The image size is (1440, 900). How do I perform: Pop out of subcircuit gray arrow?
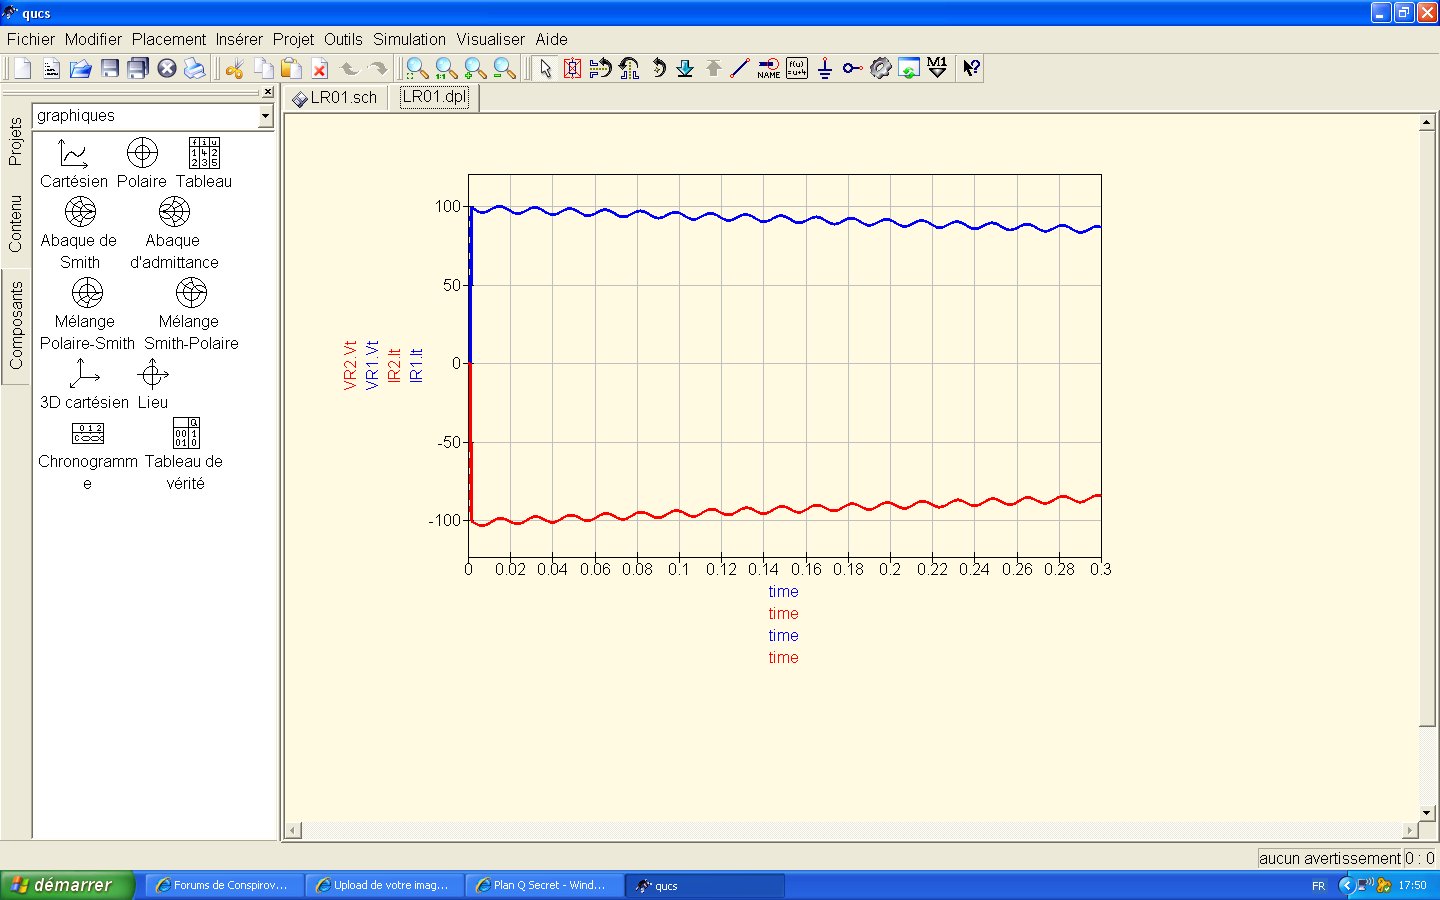(713, 68)
